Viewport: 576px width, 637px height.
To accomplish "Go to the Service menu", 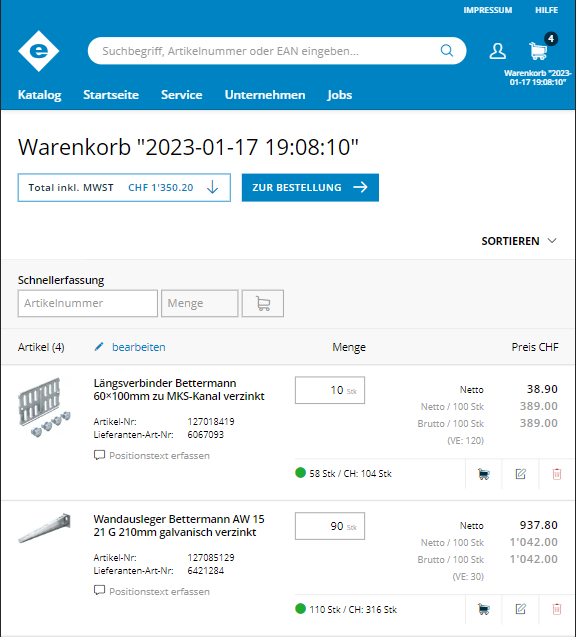I will point(182,95).
